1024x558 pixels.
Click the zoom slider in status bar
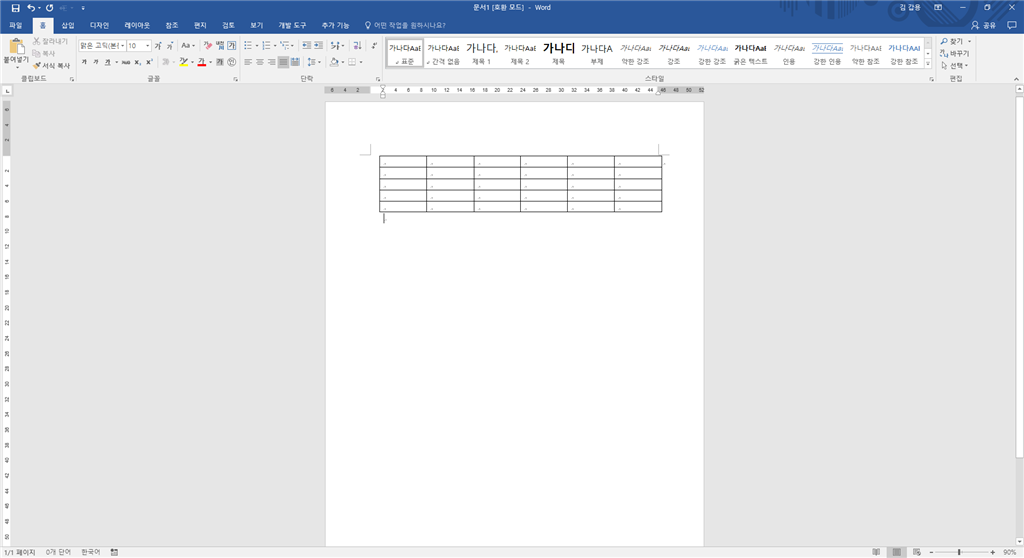pyautogui.click(x=959, y=553)
